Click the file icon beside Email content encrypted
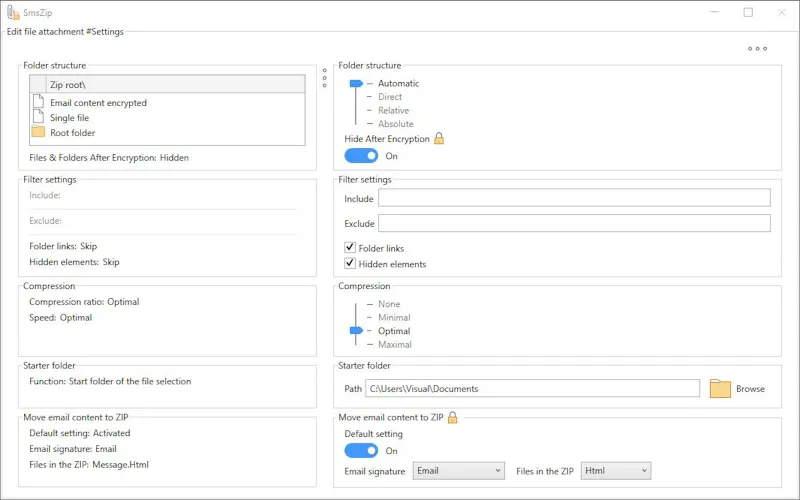Viewport: 800px width, 500px height. tap(38, 102)
